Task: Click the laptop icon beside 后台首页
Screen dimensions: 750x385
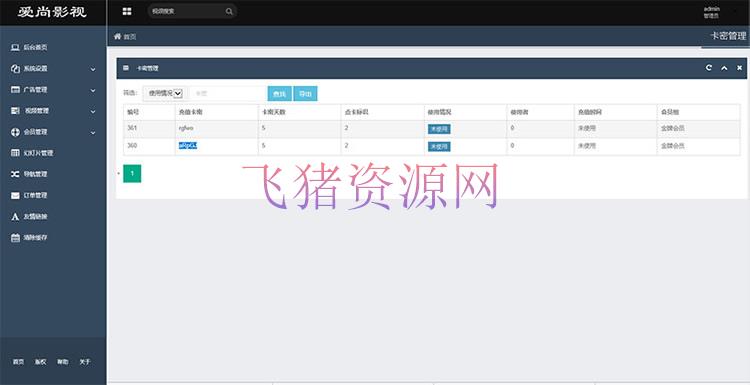Action: click(15, 47)
